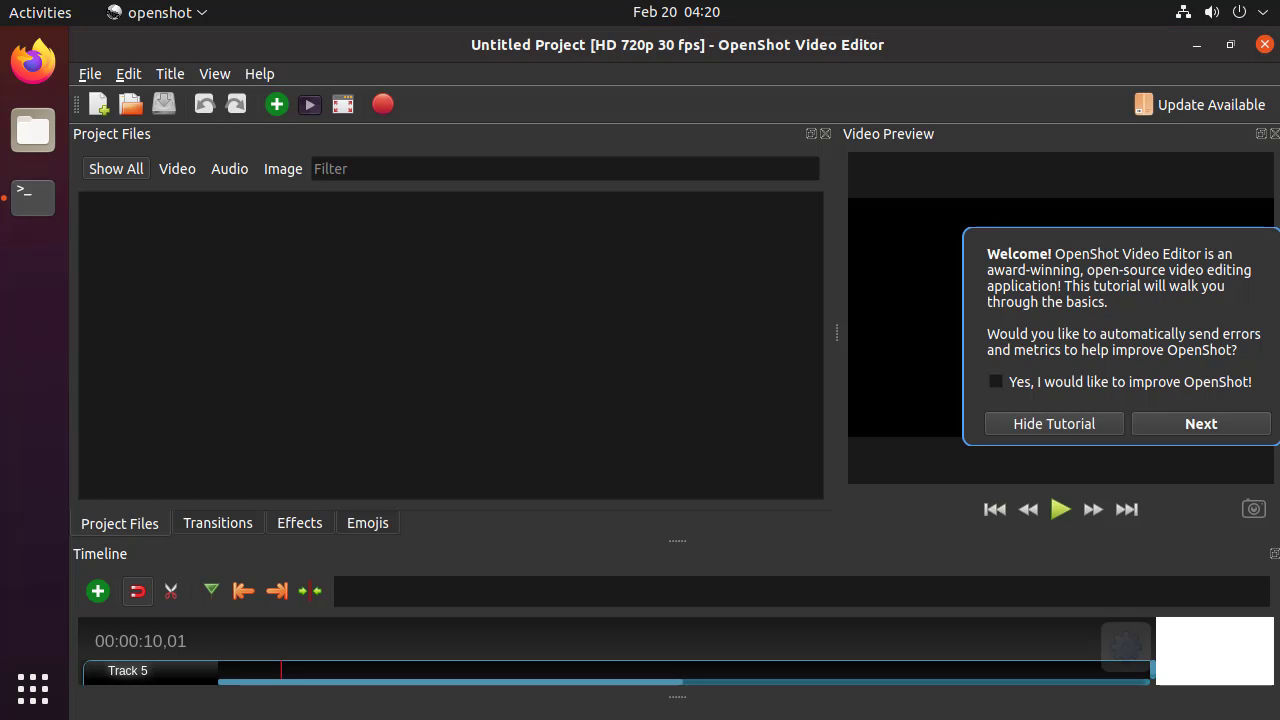1280x720 pixels.
Task: Click the fast forward playback button
Action: coord(1094,509)
